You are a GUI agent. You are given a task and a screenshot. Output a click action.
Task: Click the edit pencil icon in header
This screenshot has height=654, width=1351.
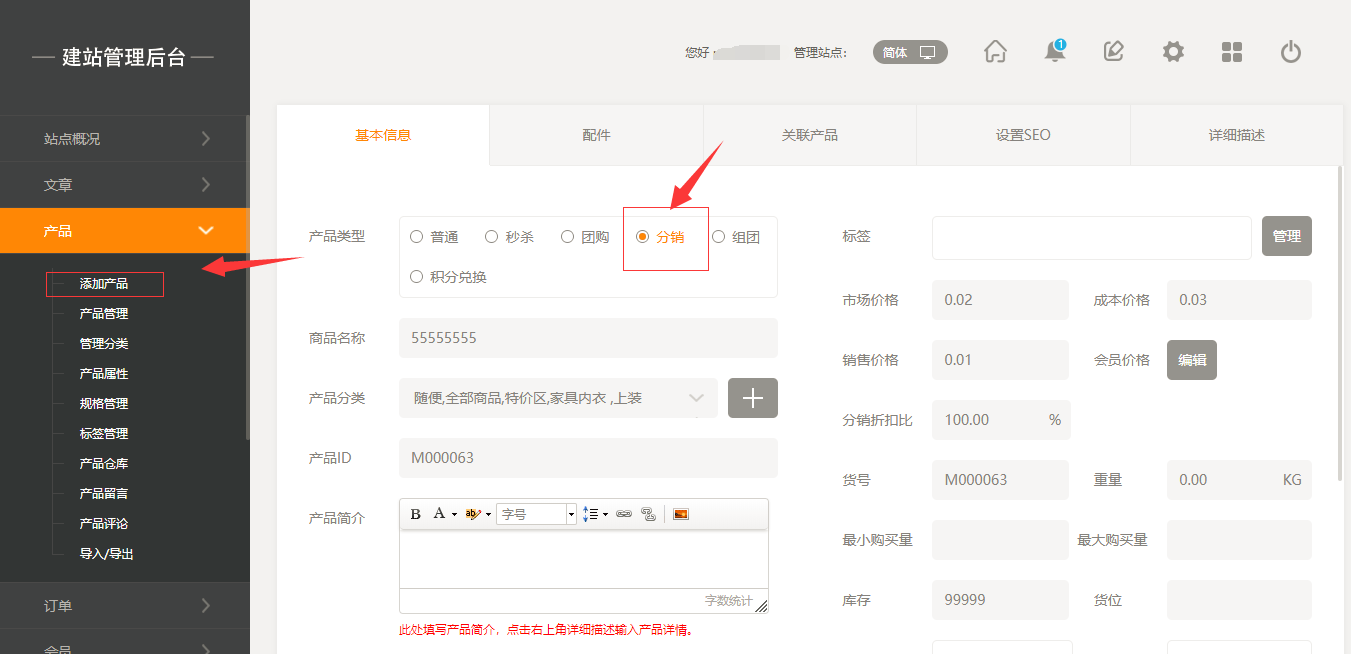[x=1113, y=52]
